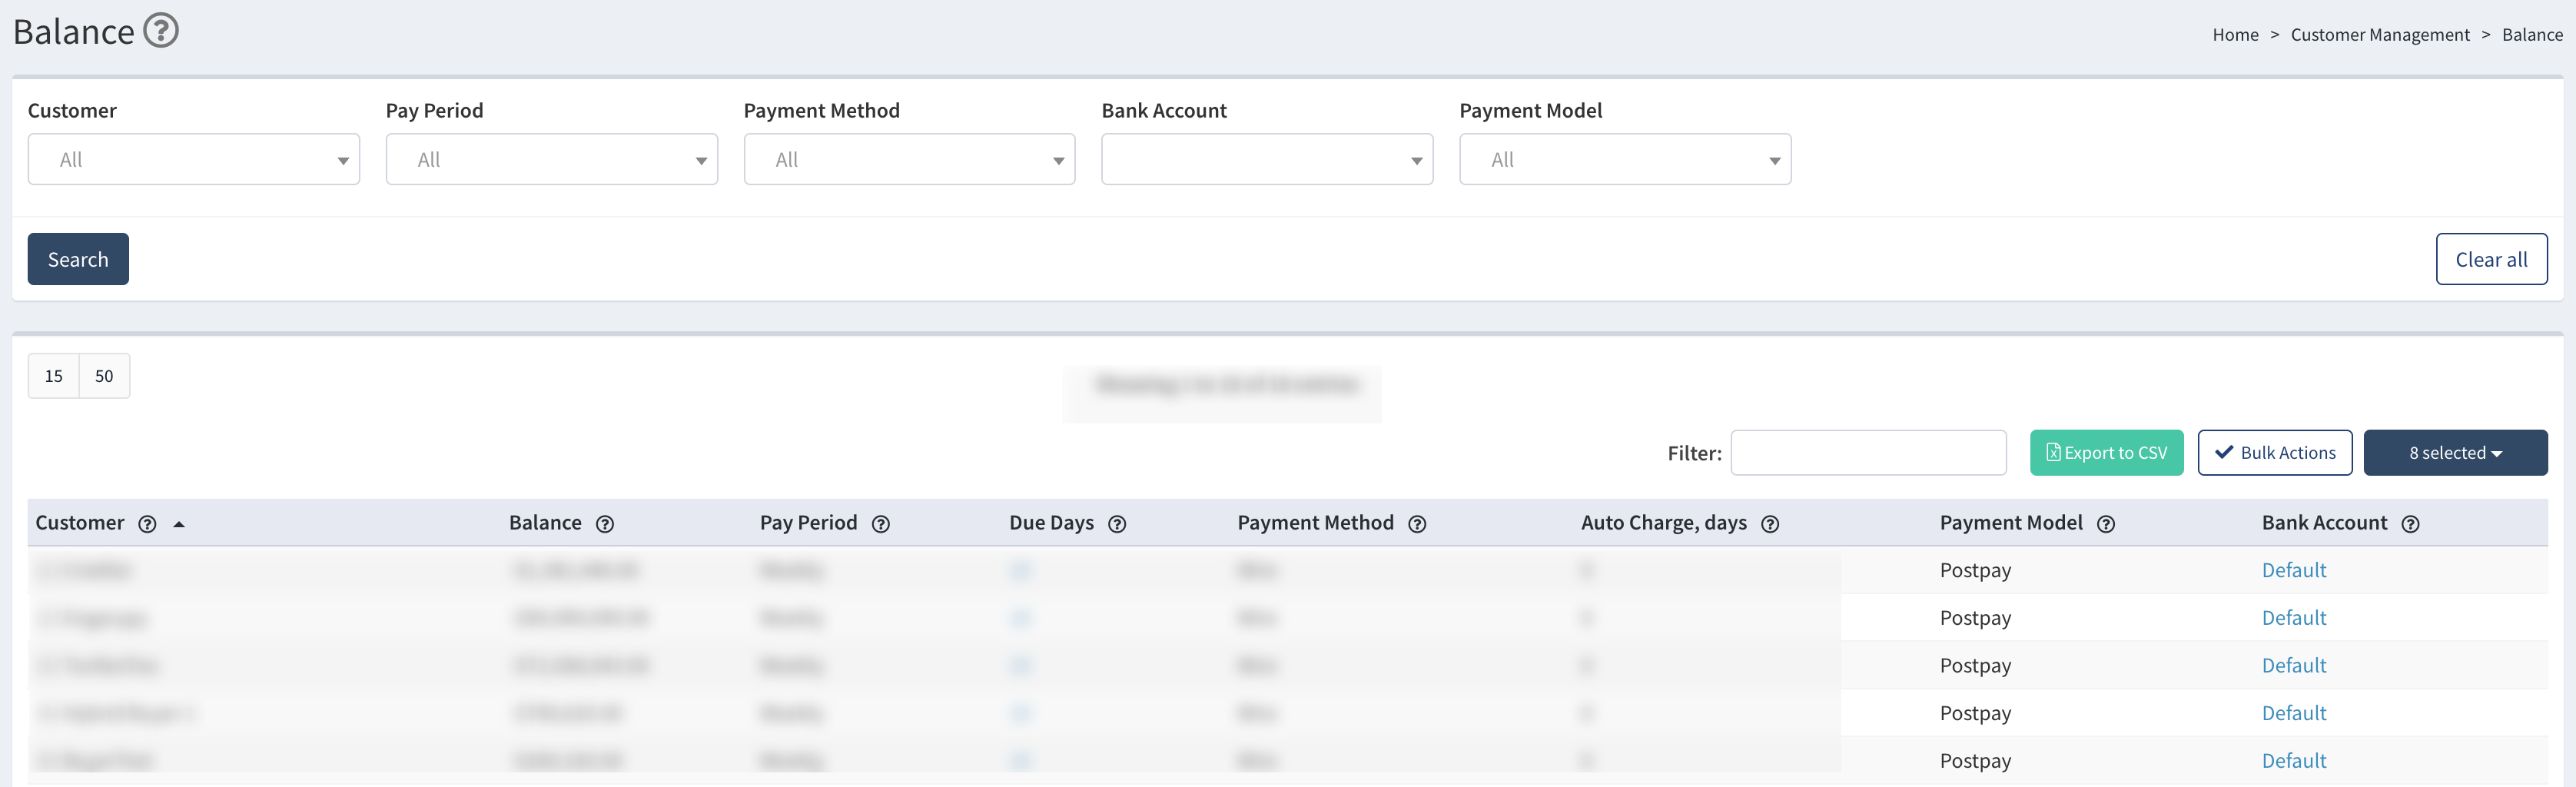This screenshot has height=787, width=2576.
Task: Click into the table Filter text field
Action: (1867, 453)
